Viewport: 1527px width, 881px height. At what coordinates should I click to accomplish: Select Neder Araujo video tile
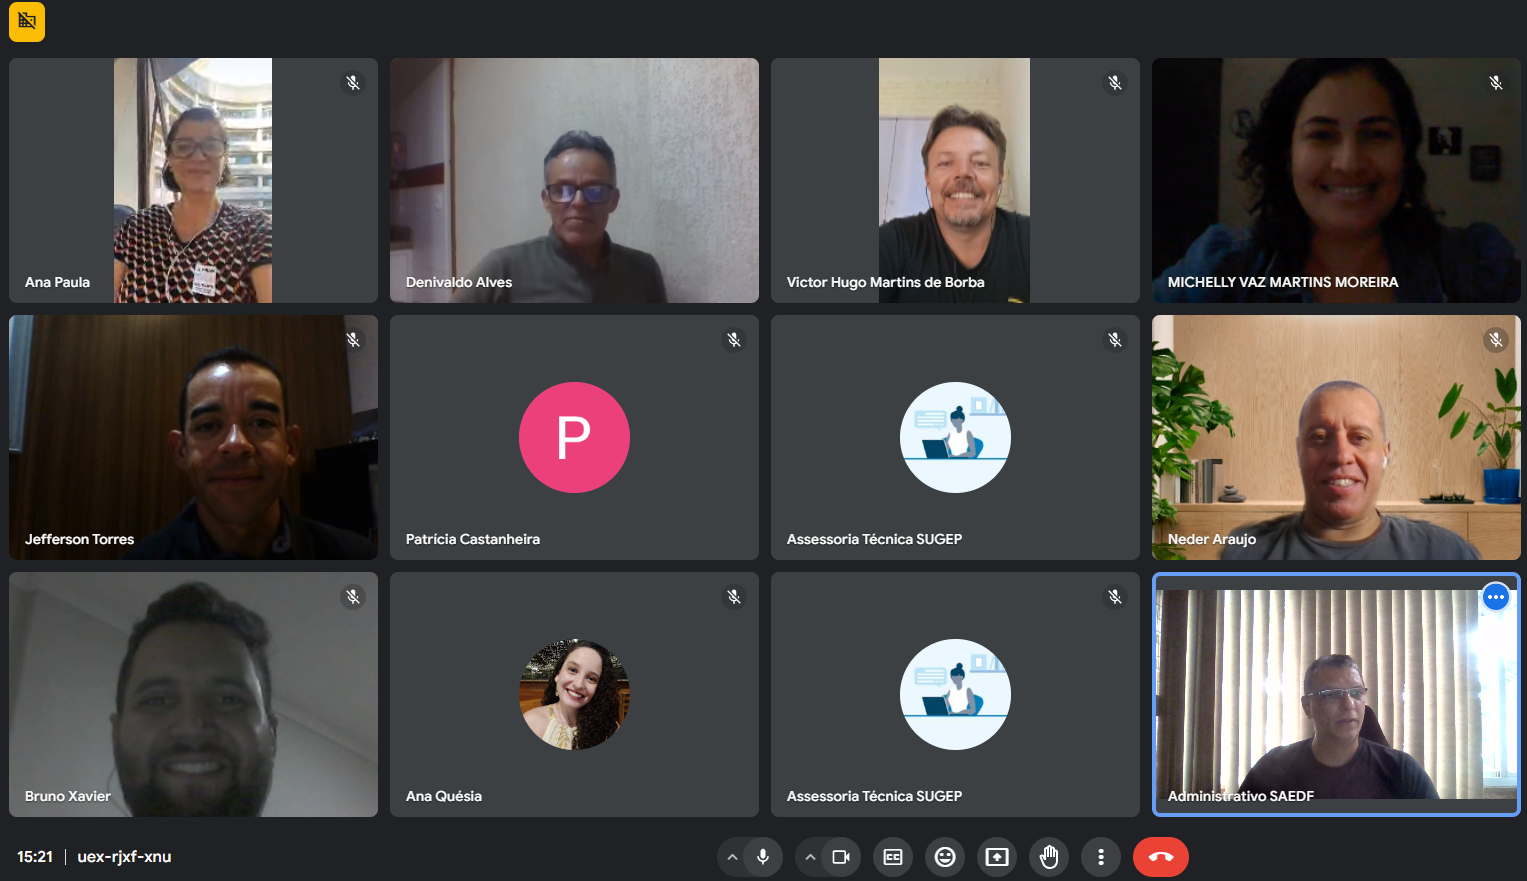click(1336, 437)
